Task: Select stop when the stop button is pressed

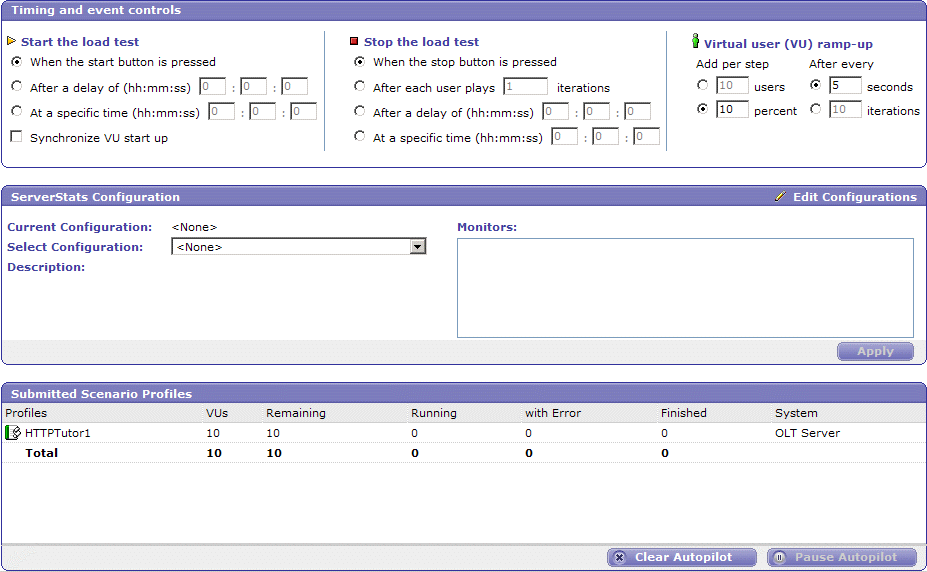Action: (359, 61)
